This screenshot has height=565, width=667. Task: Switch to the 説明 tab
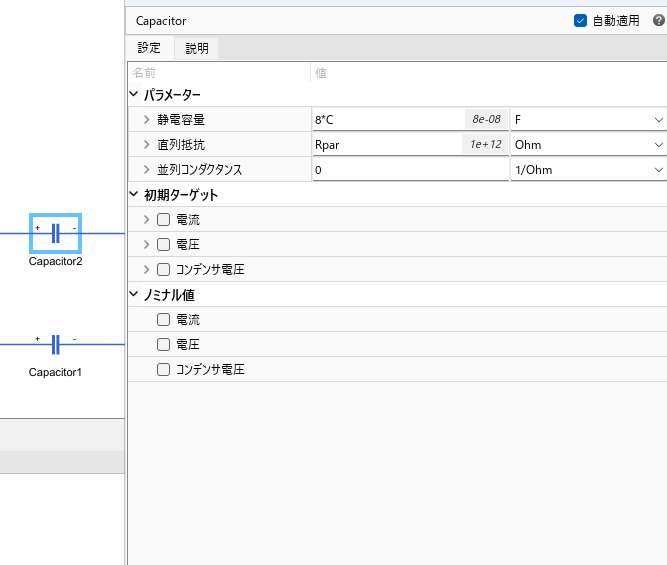point(197,48)
